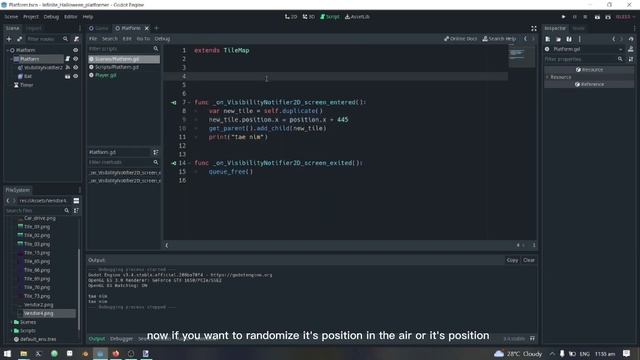
Task: Open Inspector object history icon
Action: [631, 39]
